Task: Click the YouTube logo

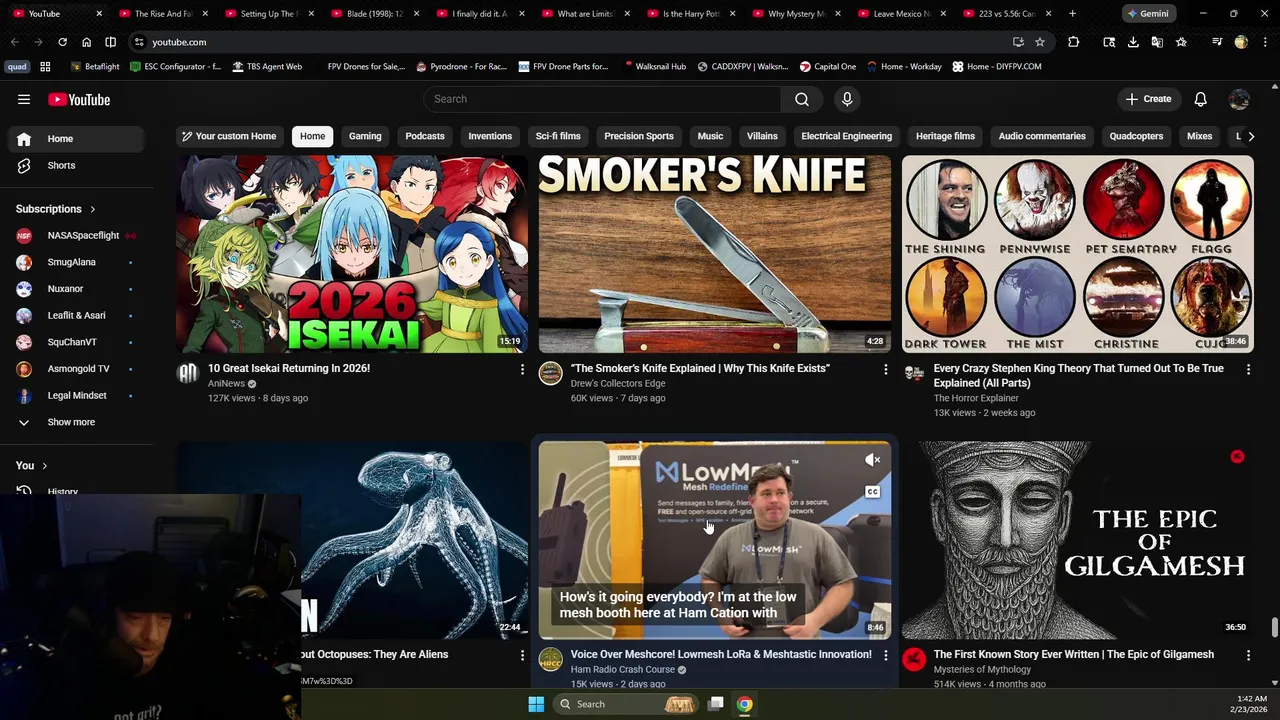Action: tap(79, 99)
